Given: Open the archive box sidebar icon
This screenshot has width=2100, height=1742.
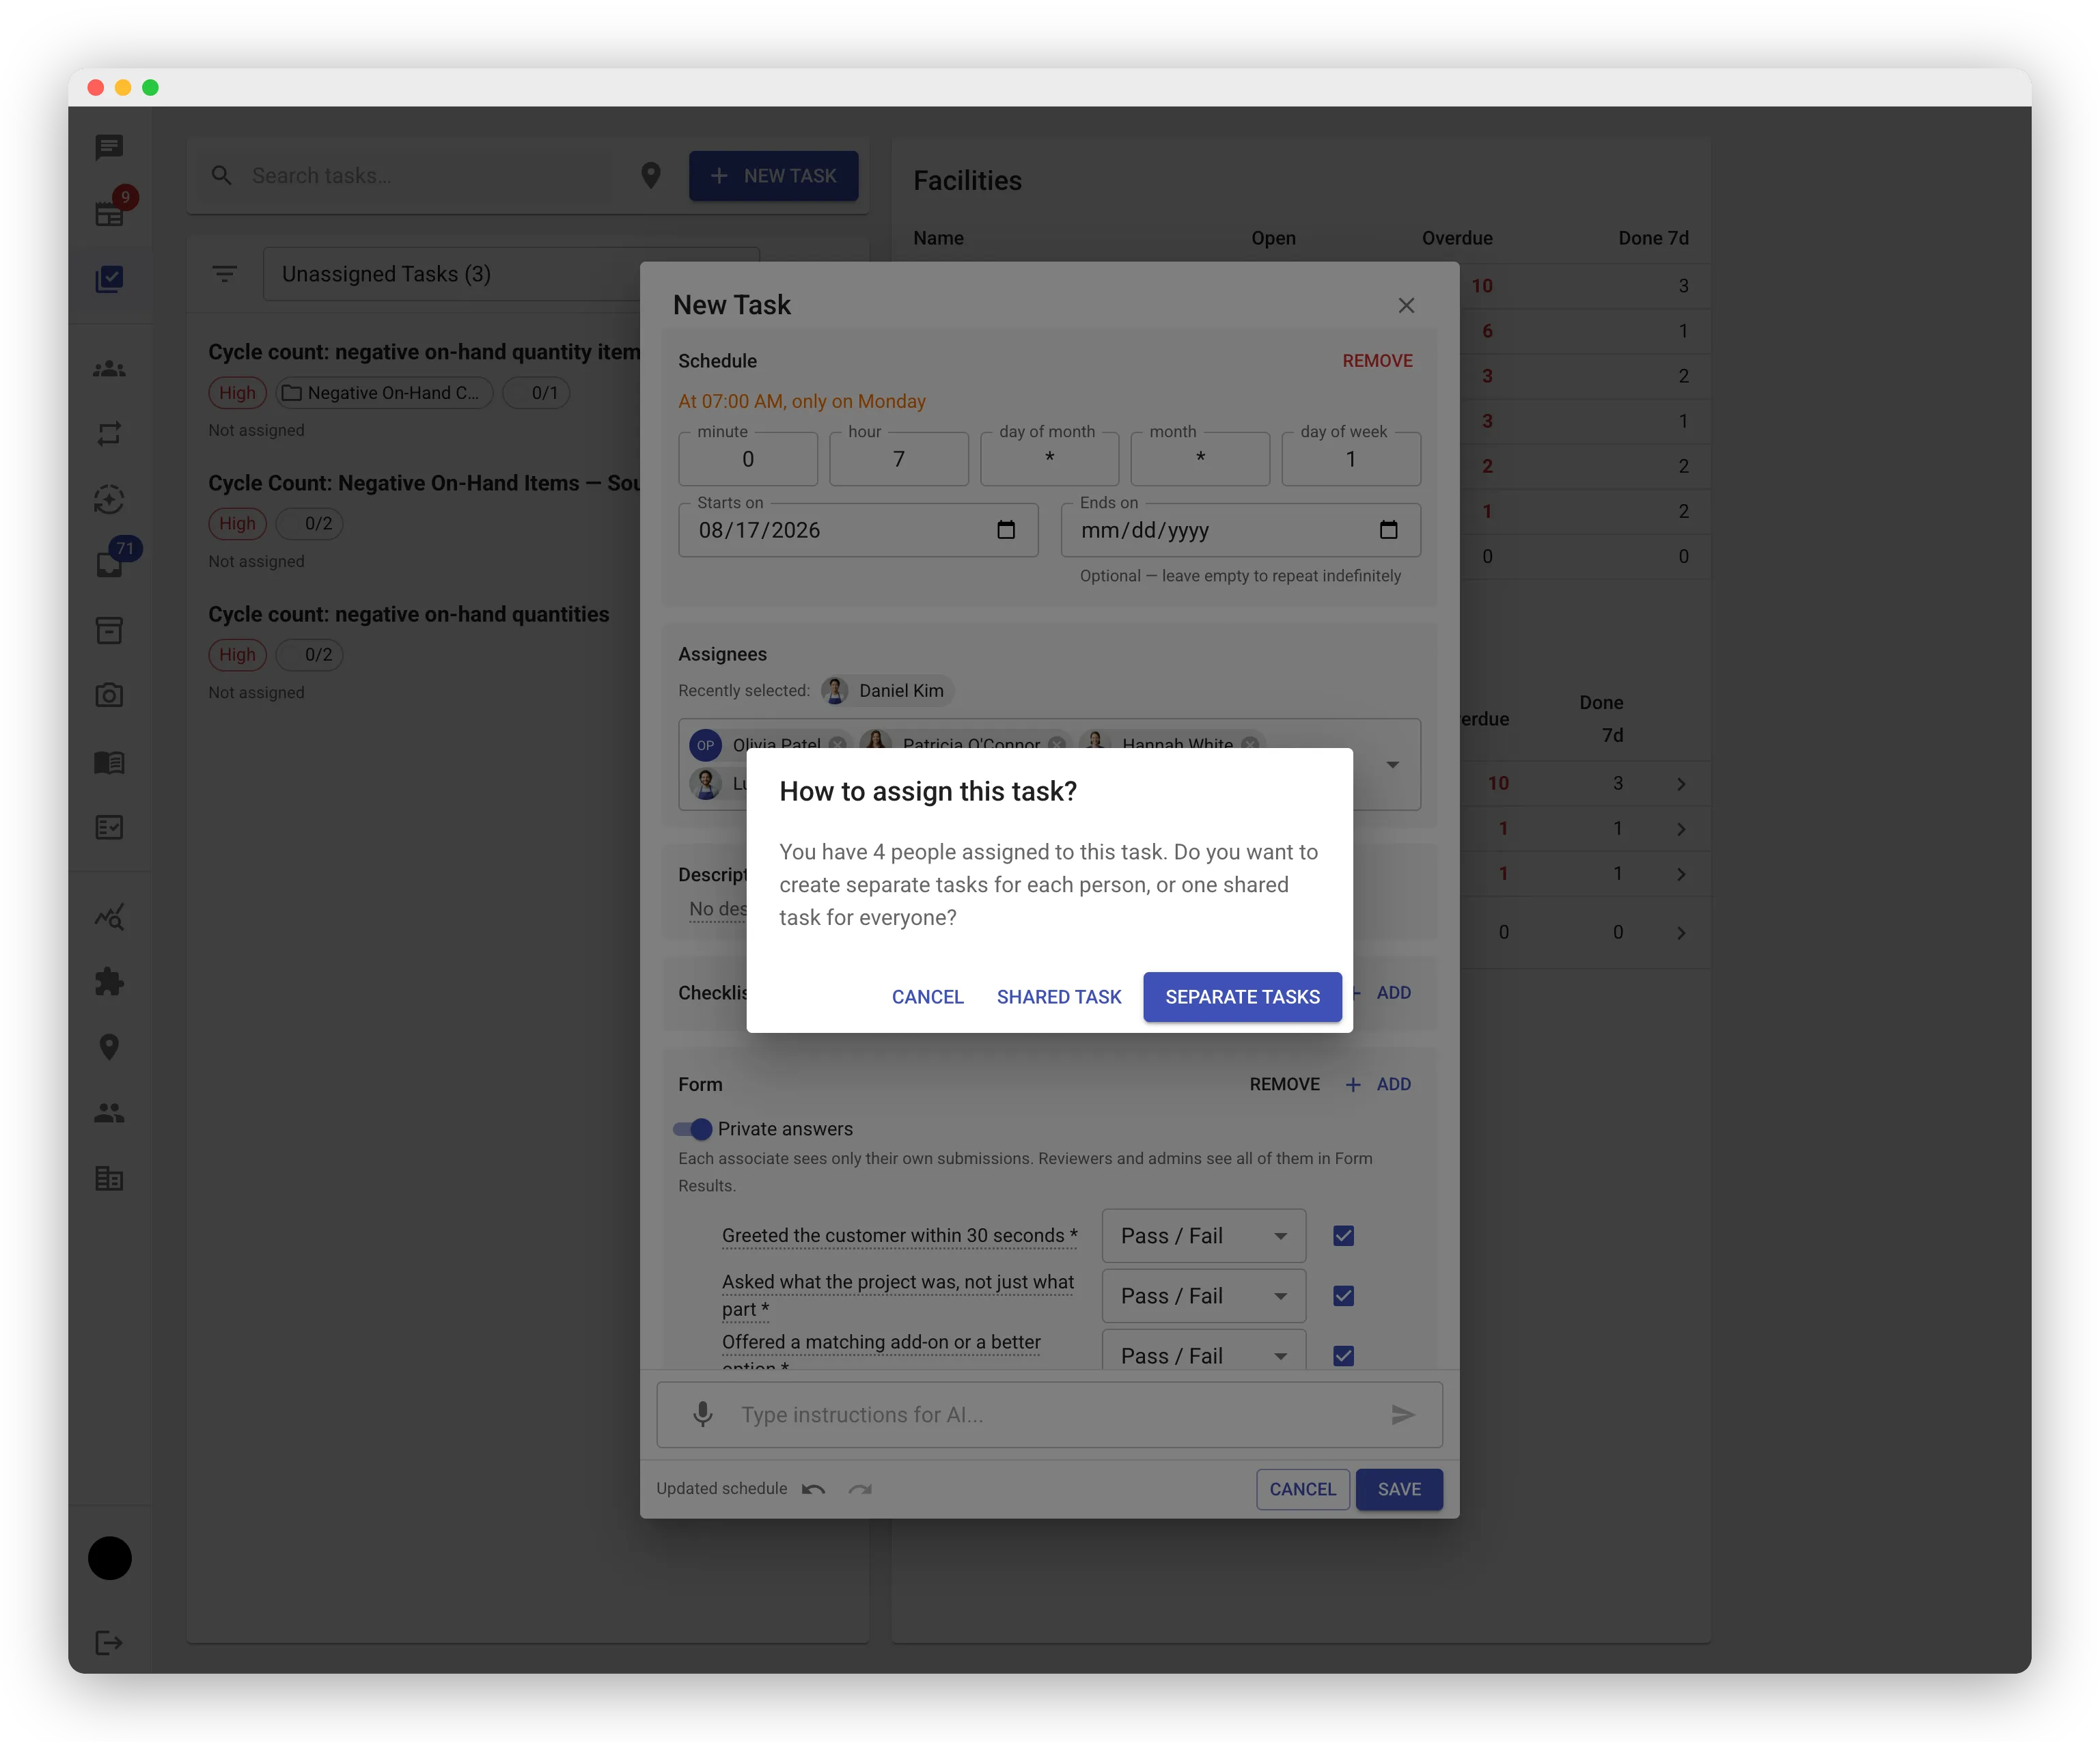Looking at the screenshot, I should (109, 630).
